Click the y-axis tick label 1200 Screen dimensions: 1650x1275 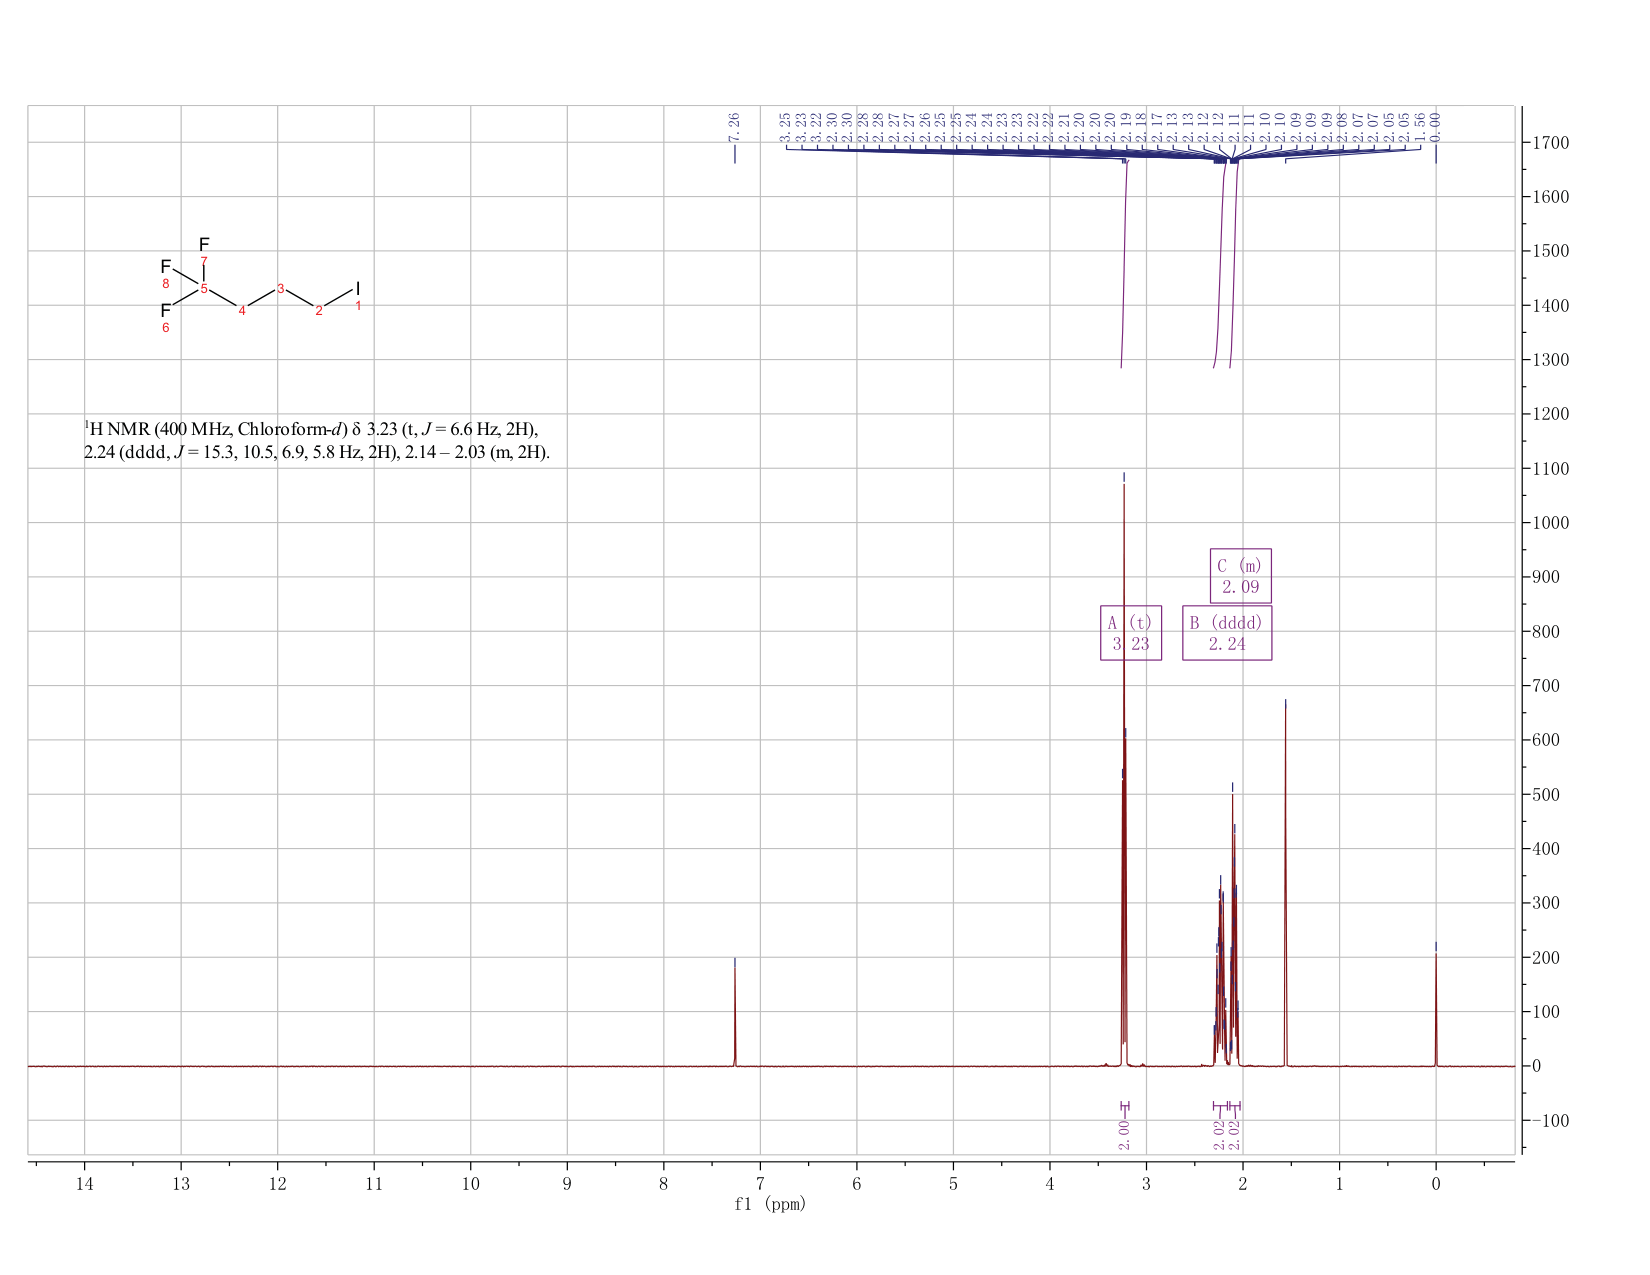pos(1550,414)
